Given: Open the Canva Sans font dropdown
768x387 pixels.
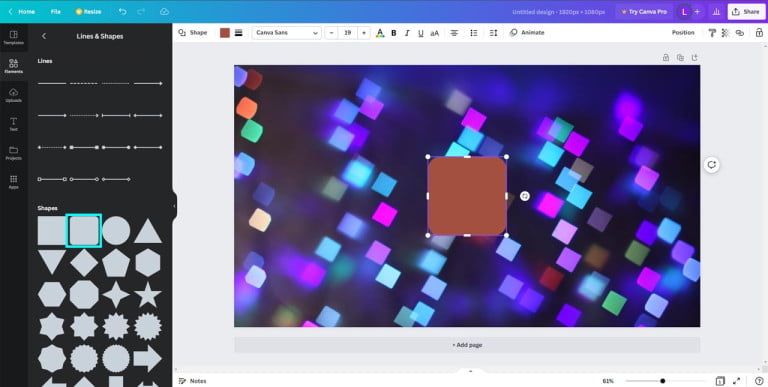Looking at the screenshot, I should tap(287, 33).
